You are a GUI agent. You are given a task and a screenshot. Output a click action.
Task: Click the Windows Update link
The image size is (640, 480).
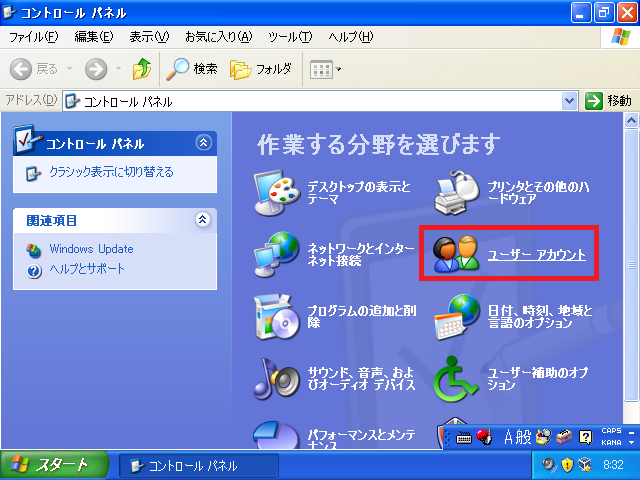click(x=91, y=249)
